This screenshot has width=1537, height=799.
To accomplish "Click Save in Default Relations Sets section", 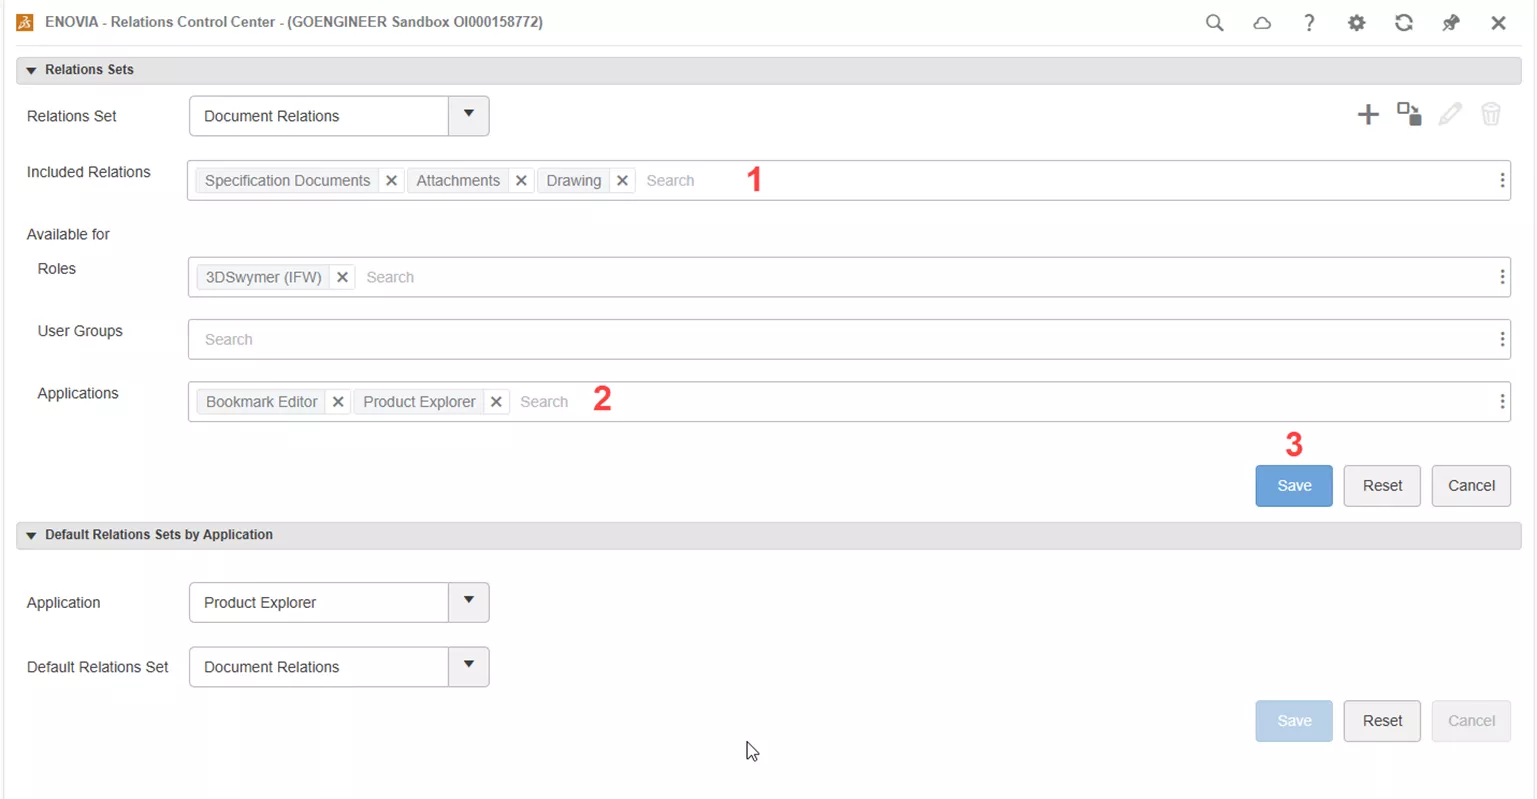I will (1294, 721).
